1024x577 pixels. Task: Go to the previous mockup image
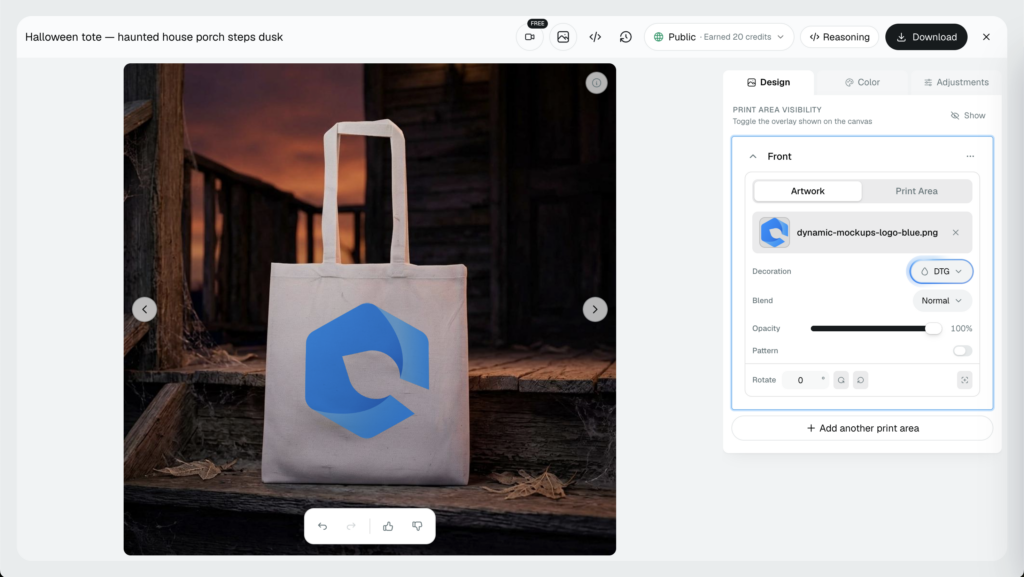click(144, 309)
